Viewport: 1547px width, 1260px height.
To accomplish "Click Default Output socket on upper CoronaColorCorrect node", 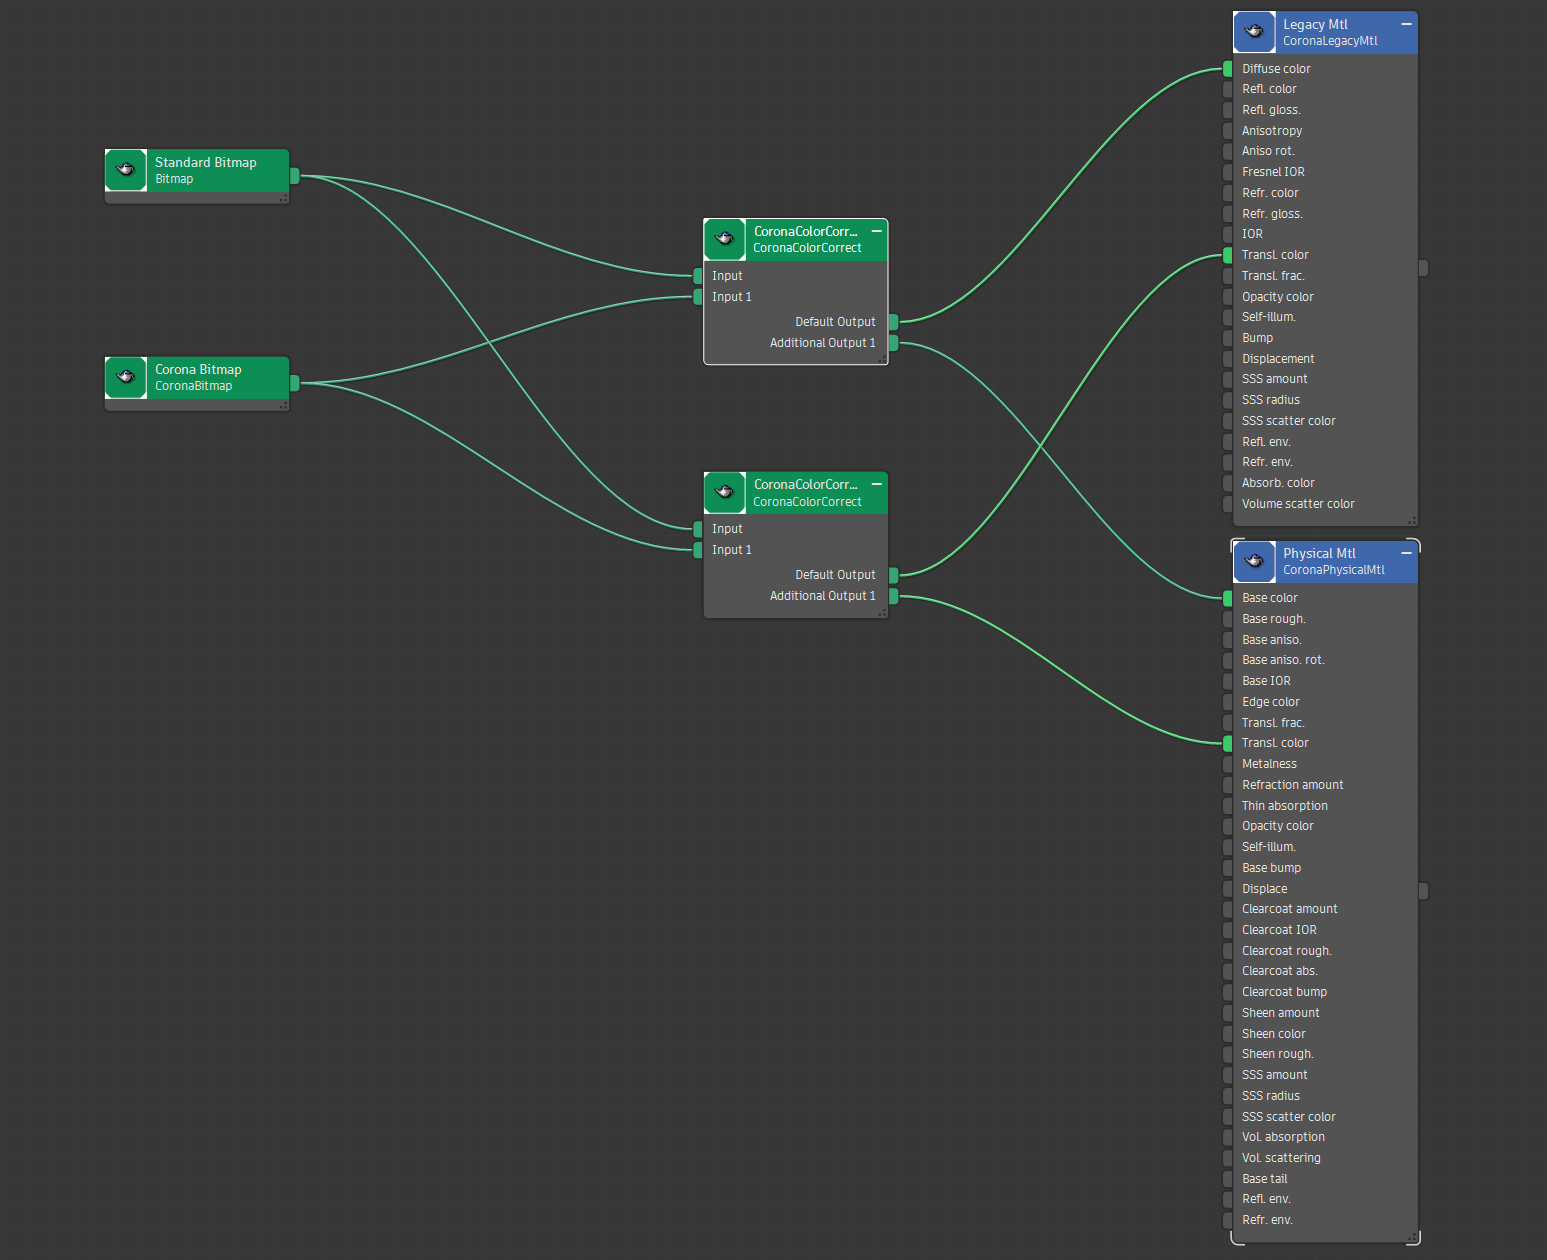I will point(893,322).
